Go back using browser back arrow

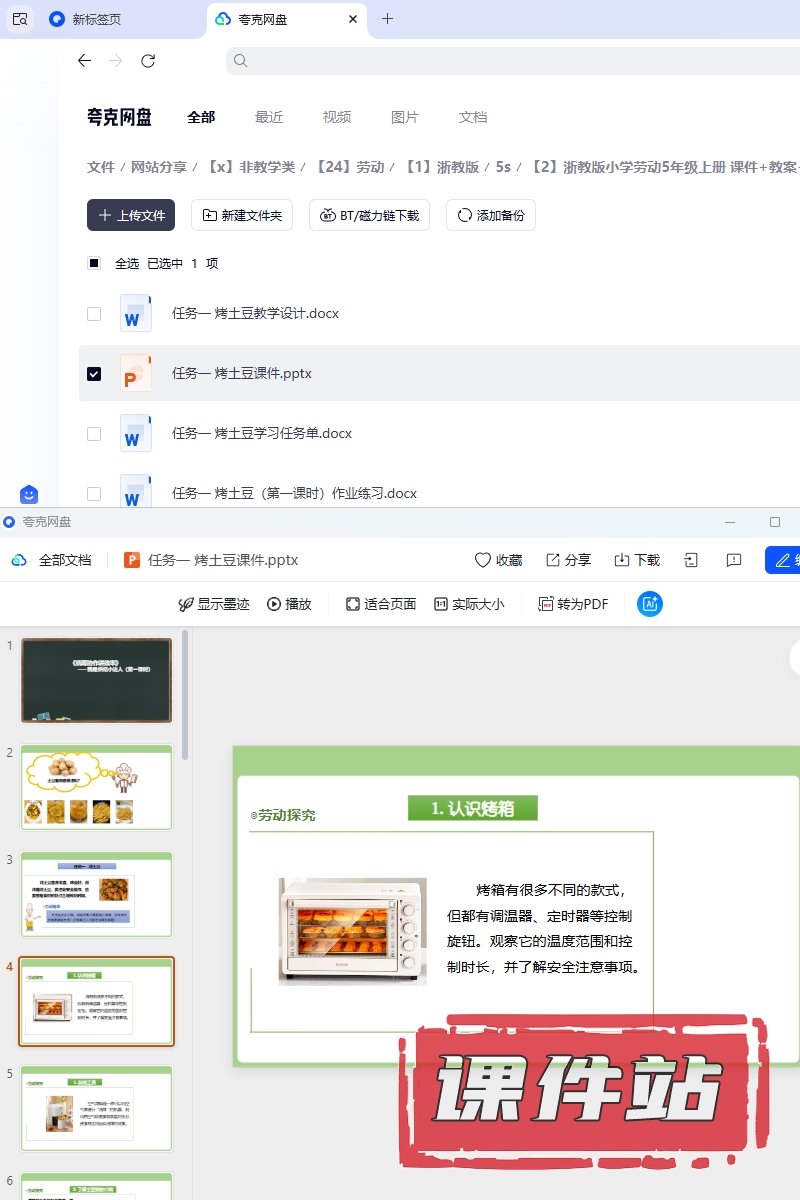point(84,61)
